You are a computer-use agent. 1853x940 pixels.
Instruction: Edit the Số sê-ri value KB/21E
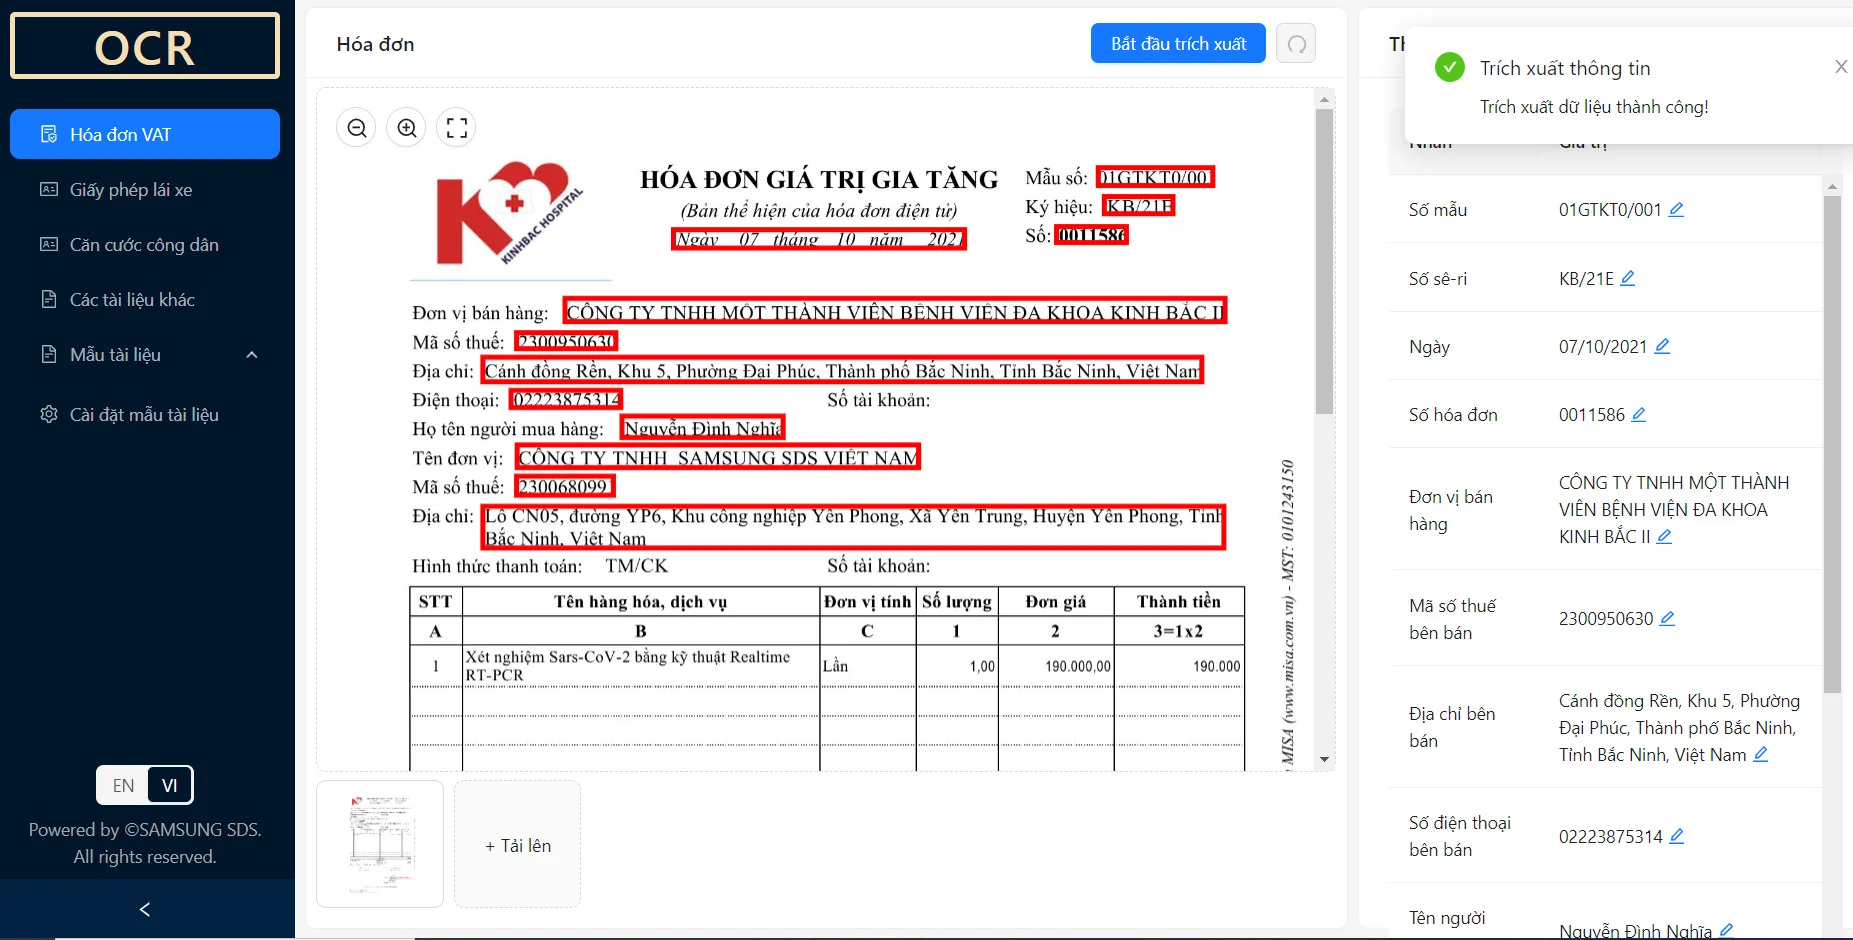pos(1628,278)
